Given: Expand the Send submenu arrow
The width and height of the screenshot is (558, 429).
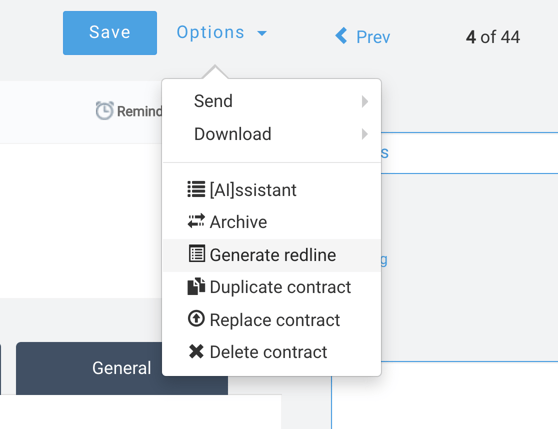Looking at the screenshot, I should [x=364, y=101].
